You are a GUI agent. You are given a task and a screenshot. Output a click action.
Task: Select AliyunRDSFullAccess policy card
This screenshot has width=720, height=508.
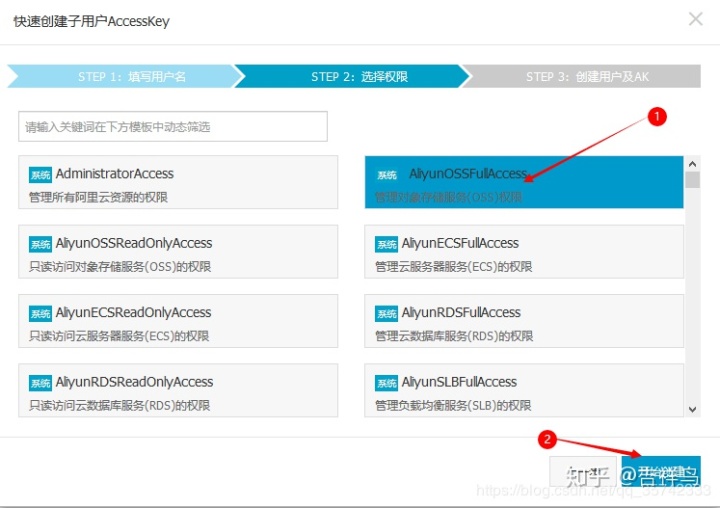(x=524, y=321)
